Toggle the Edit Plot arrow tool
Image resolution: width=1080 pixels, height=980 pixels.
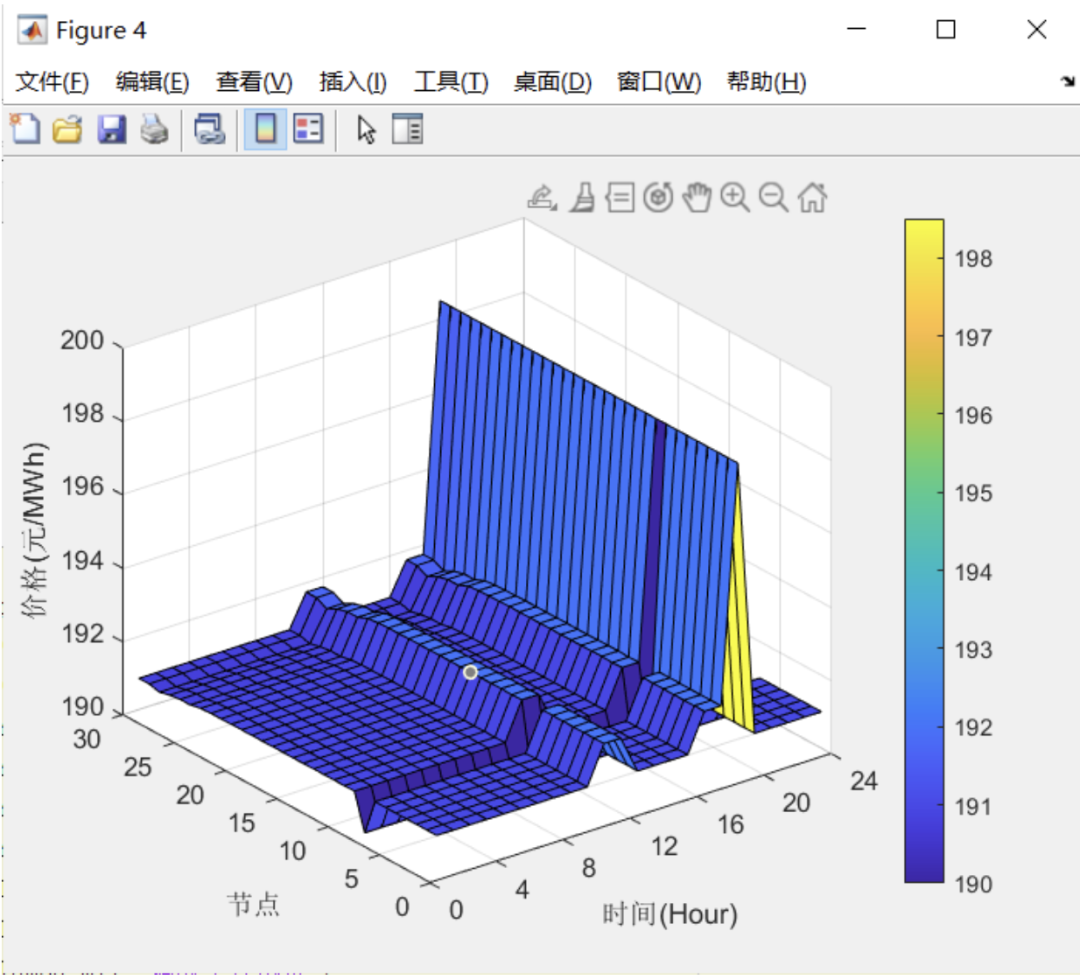click(366, 129)
